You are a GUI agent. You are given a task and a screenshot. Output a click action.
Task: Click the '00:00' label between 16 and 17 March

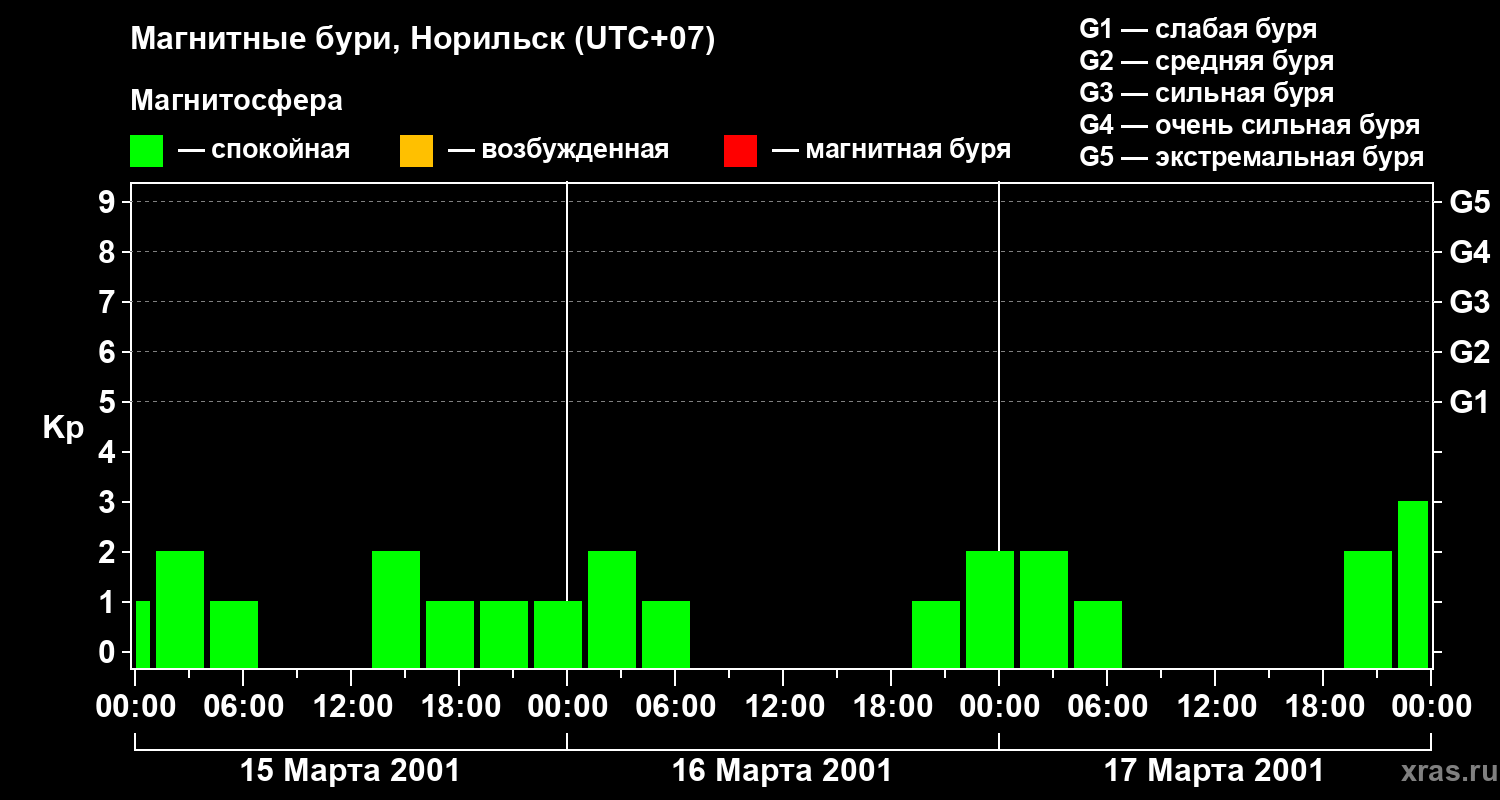point(999,707)
